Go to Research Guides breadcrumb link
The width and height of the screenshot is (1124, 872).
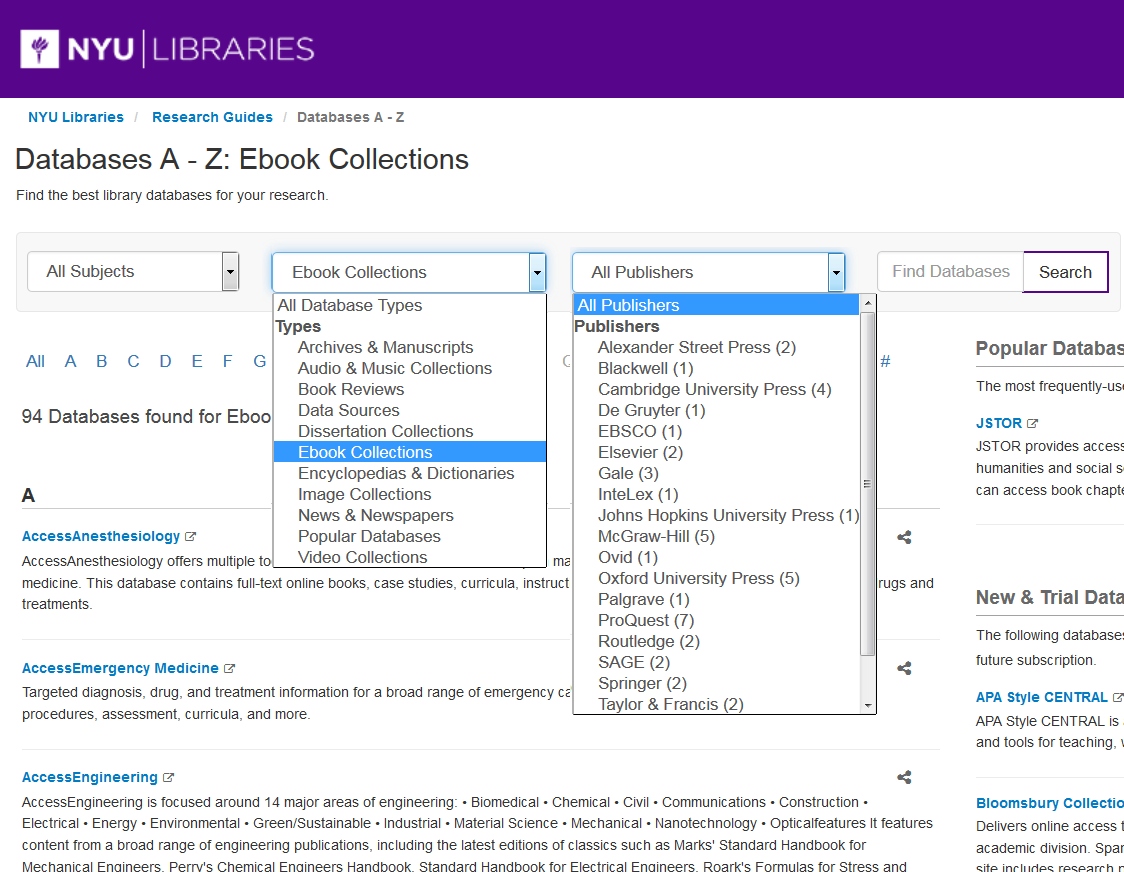(x=212, y=117)
